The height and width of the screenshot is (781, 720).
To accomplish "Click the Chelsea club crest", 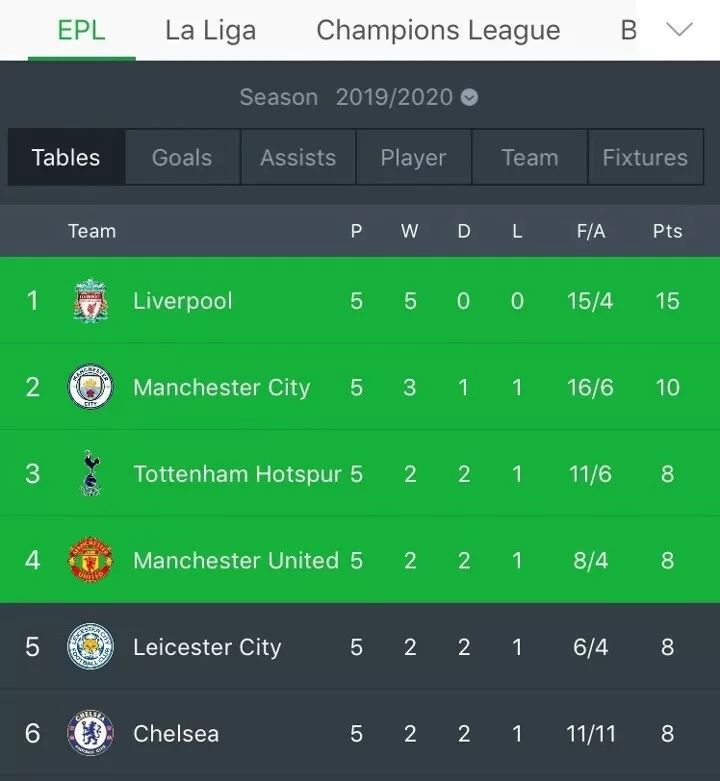I will [x=91, y=733].
